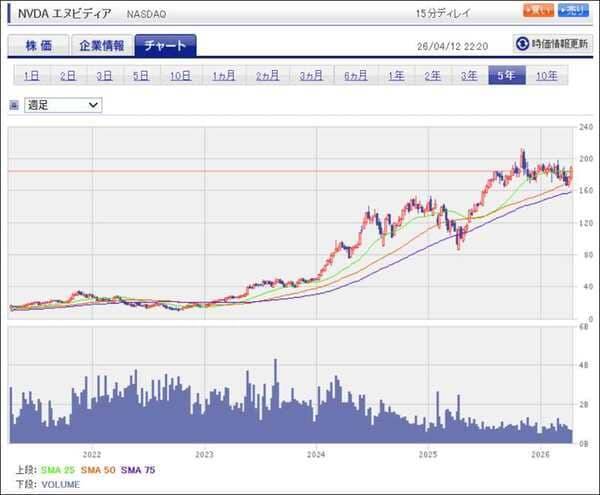Choose the 3ヵ月 chart period
600x495 pixels.
coord(311,76)
